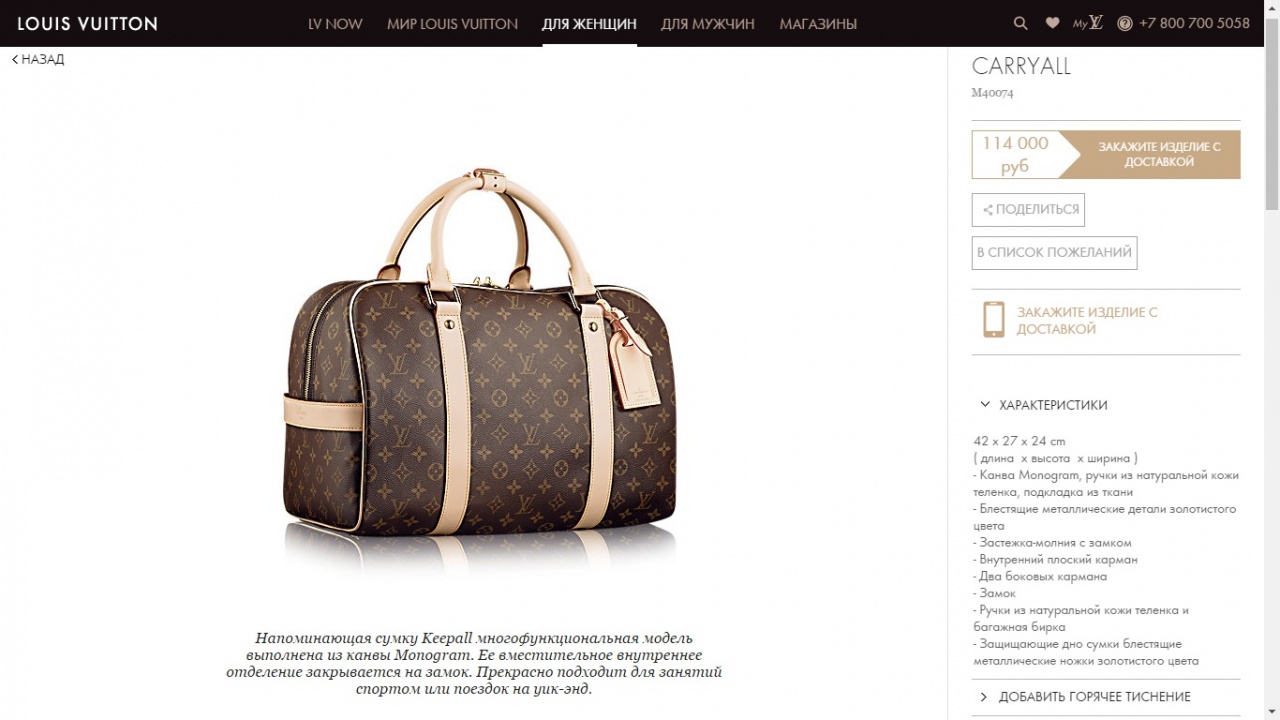Open the Для мужчин menu
The width and height of the screenshot is (1280, 720).
pyautogui.click(x=708, y=23)
